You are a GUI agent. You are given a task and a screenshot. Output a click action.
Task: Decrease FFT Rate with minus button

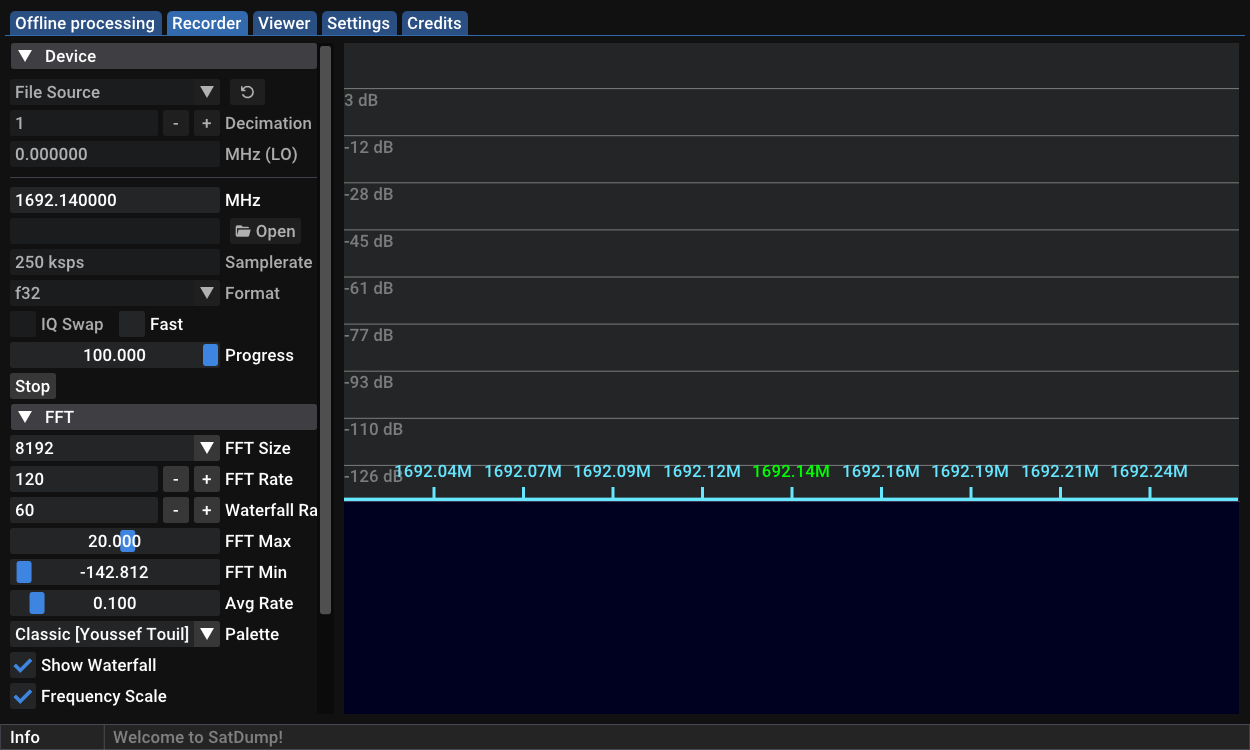pyautogui.click(x=175, y=479)
